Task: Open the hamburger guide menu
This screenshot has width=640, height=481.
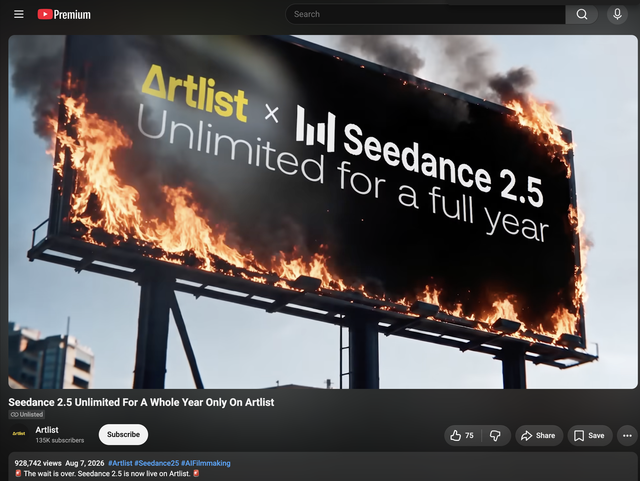Action: [19, 14]
